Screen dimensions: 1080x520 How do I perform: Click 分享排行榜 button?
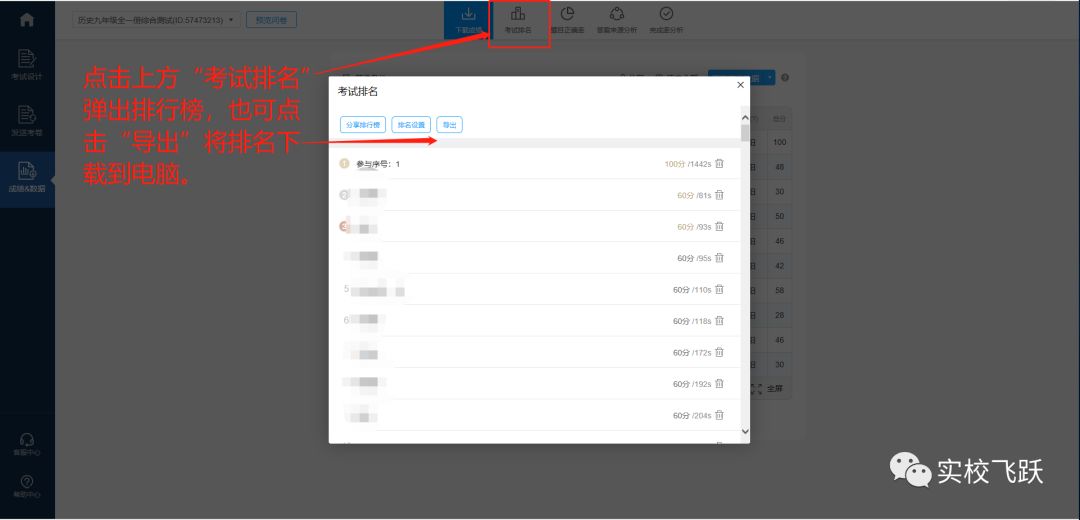[363, 125]
